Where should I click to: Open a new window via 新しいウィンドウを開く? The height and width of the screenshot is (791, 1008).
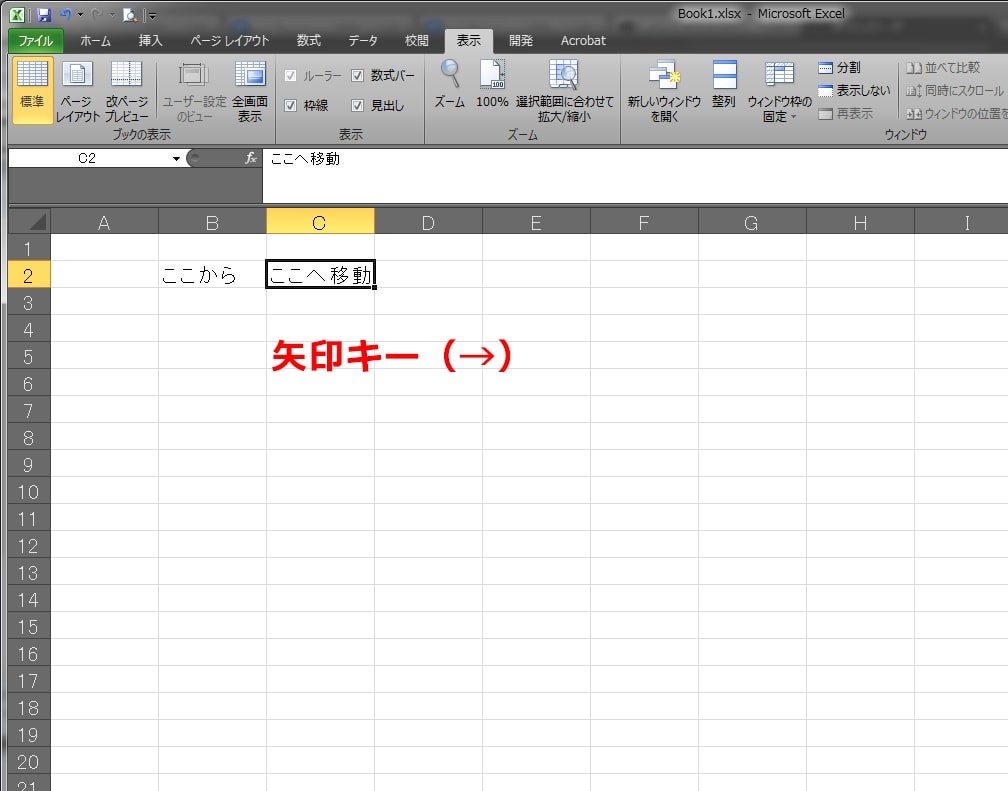[665, 88]
